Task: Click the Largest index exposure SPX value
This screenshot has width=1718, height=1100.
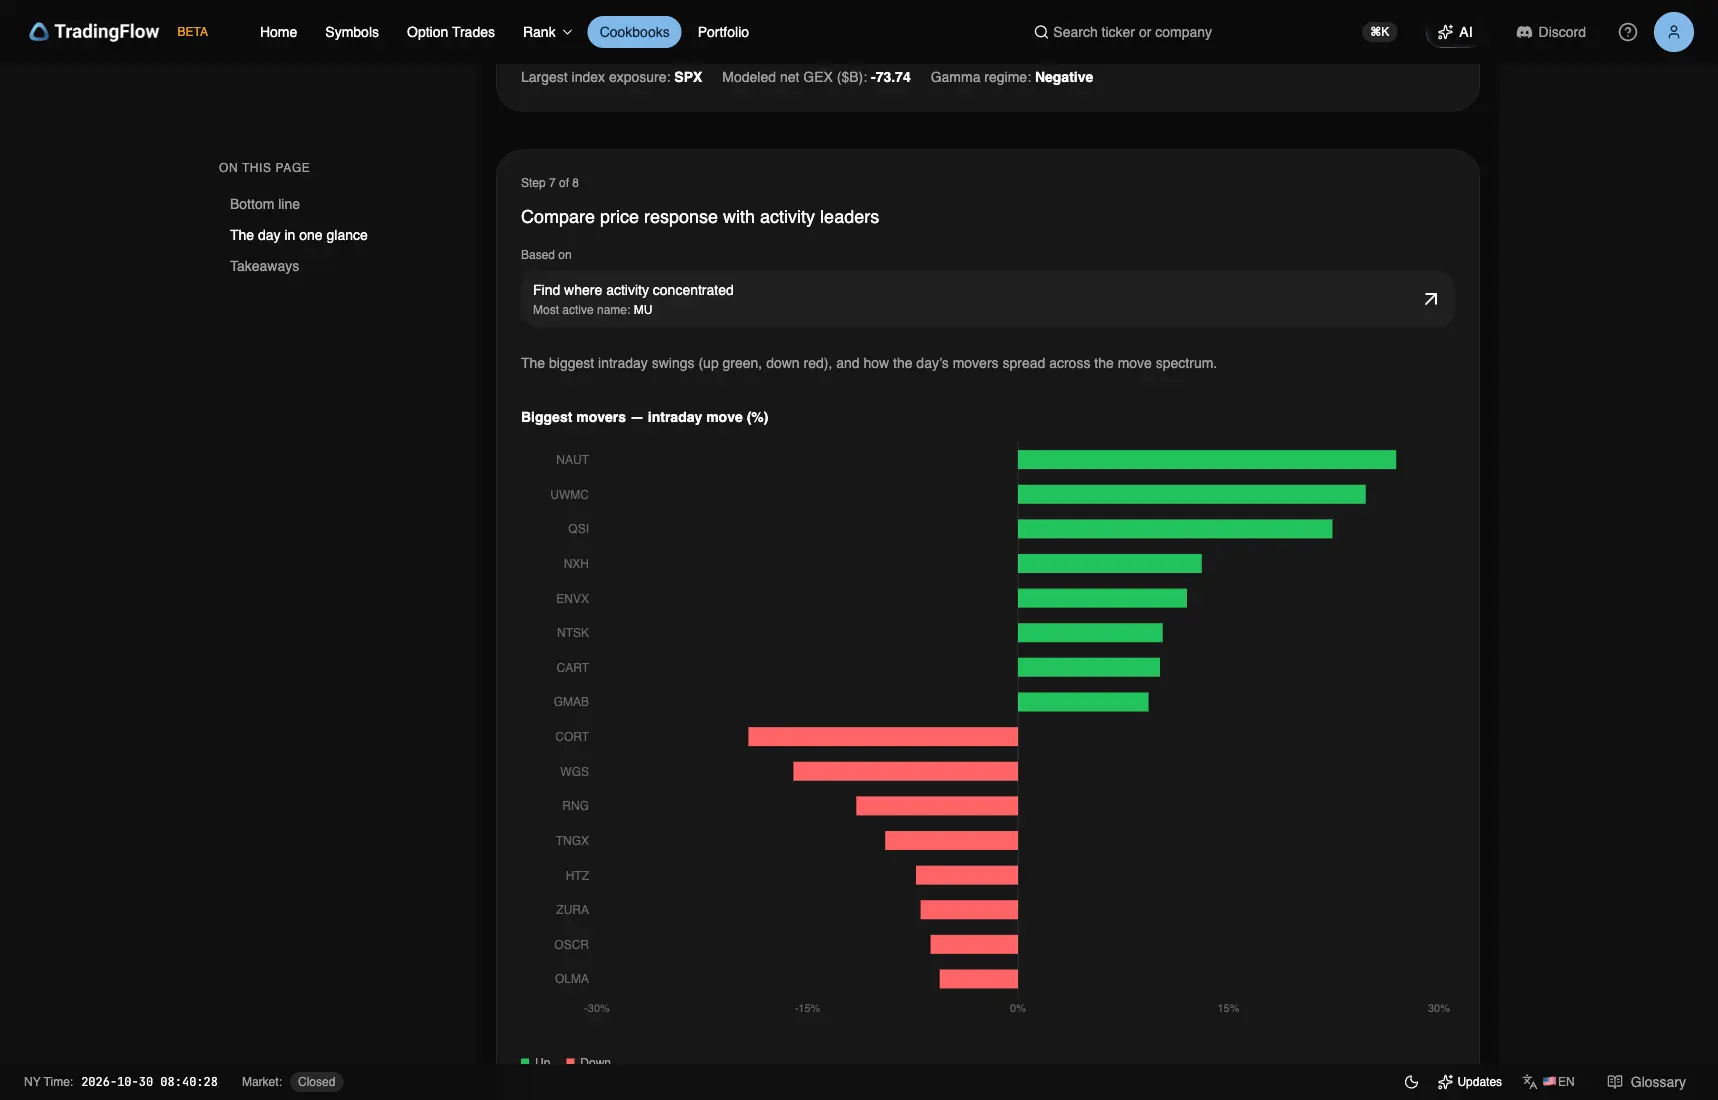Action: 688,77
